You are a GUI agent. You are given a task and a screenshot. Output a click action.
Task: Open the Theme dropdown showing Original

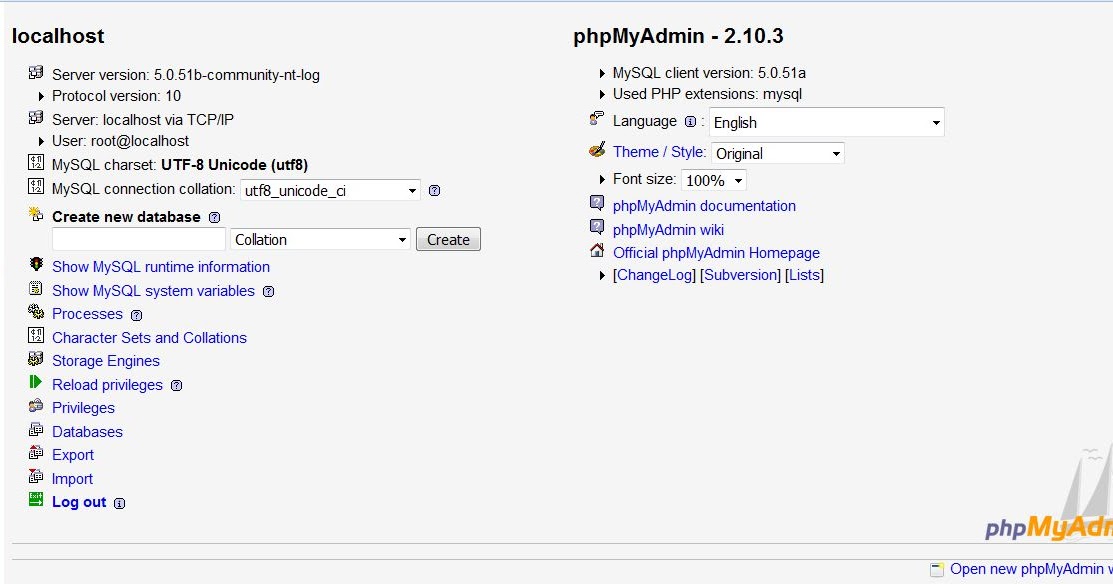(777, 153)
